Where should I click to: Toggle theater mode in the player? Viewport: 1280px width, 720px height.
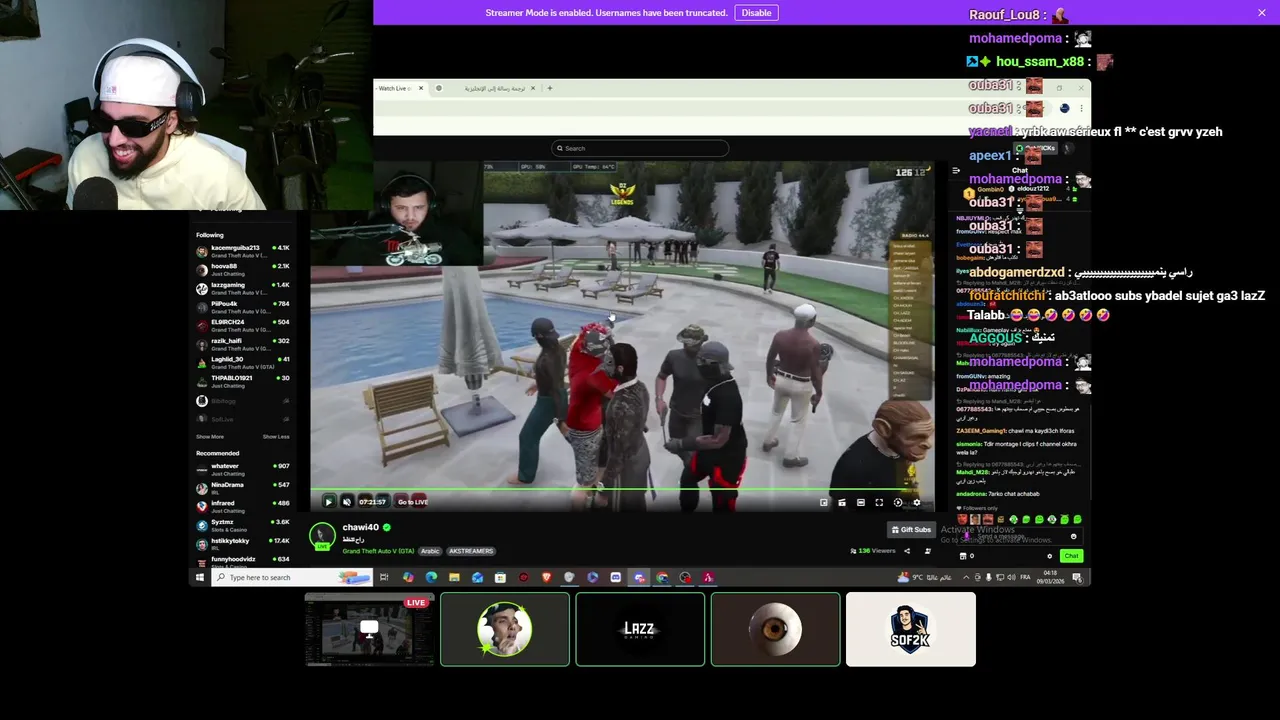coord(861,502)
